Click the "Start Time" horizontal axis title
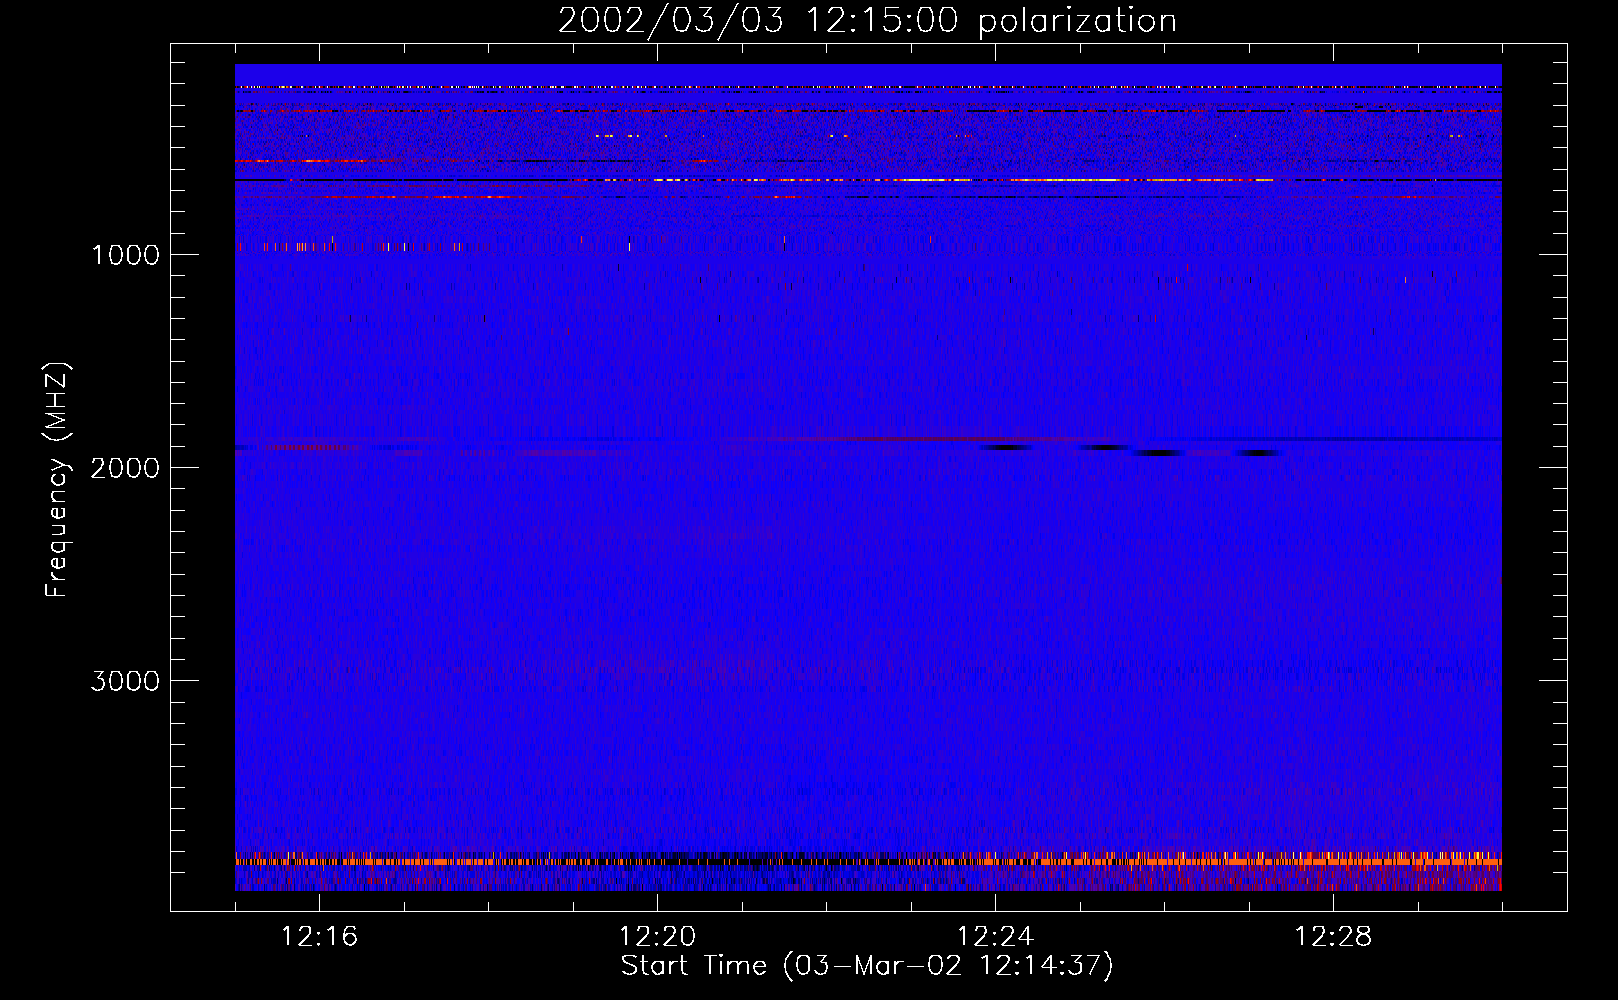Screen dimensions: 1618x1000 pyautogui.click(x=693, y=966)
